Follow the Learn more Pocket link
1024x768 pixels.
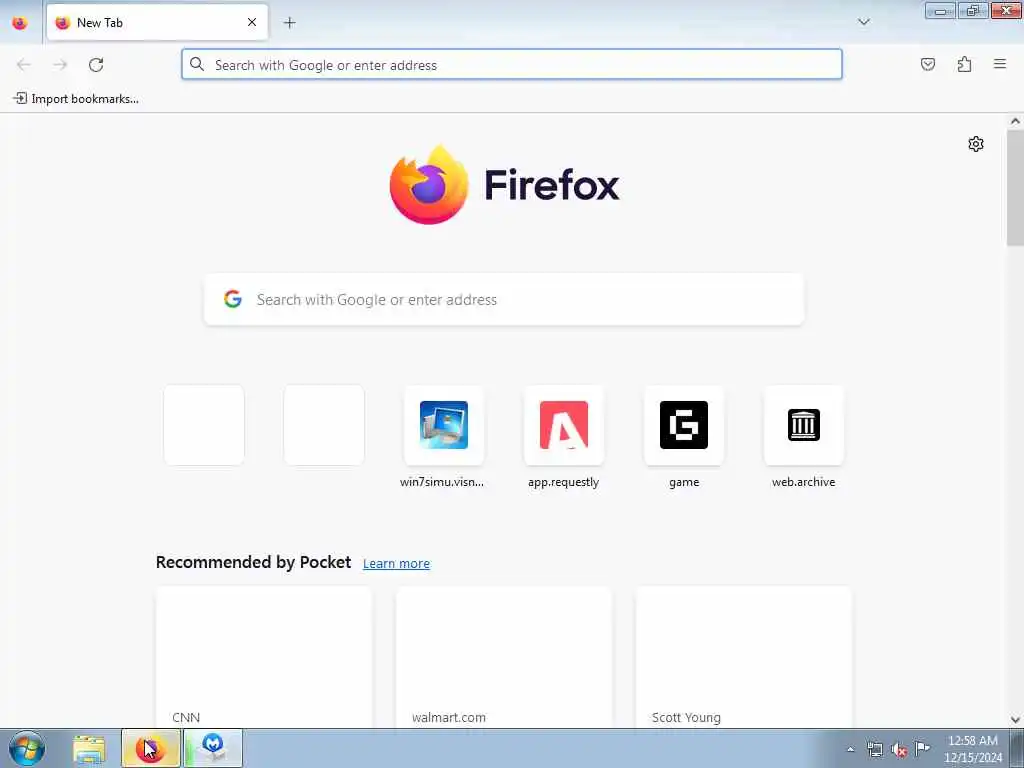(396, 563)
